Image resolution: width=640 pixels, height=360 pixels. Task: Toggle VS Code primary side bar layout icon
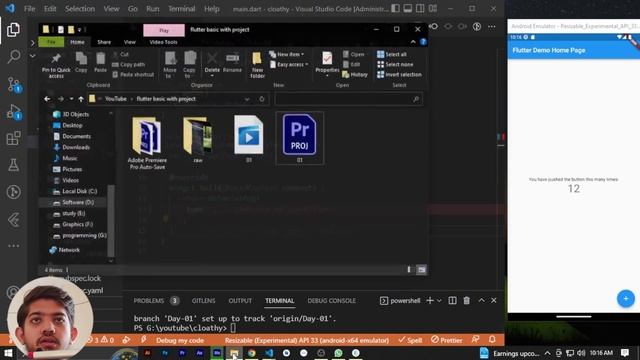tap(395, 8)
